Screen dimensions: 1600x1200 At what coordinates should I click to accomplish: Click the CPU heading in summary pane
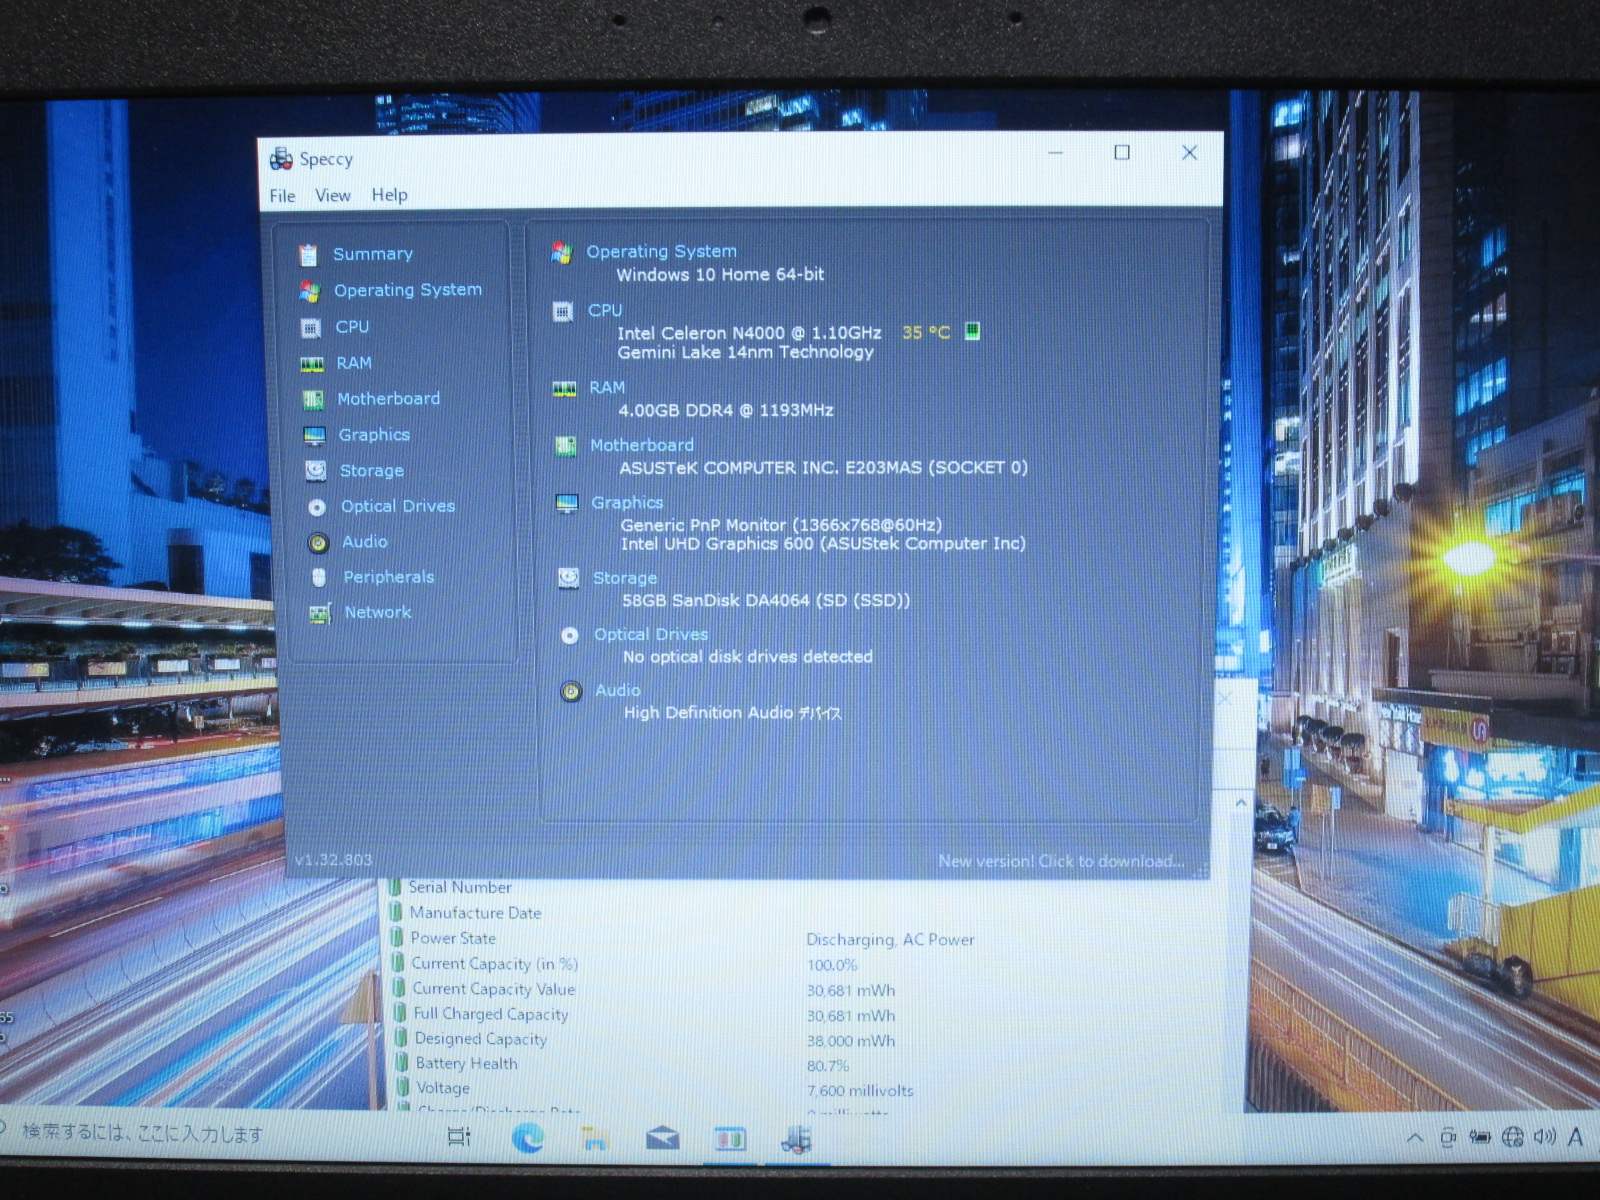point(605,310)
